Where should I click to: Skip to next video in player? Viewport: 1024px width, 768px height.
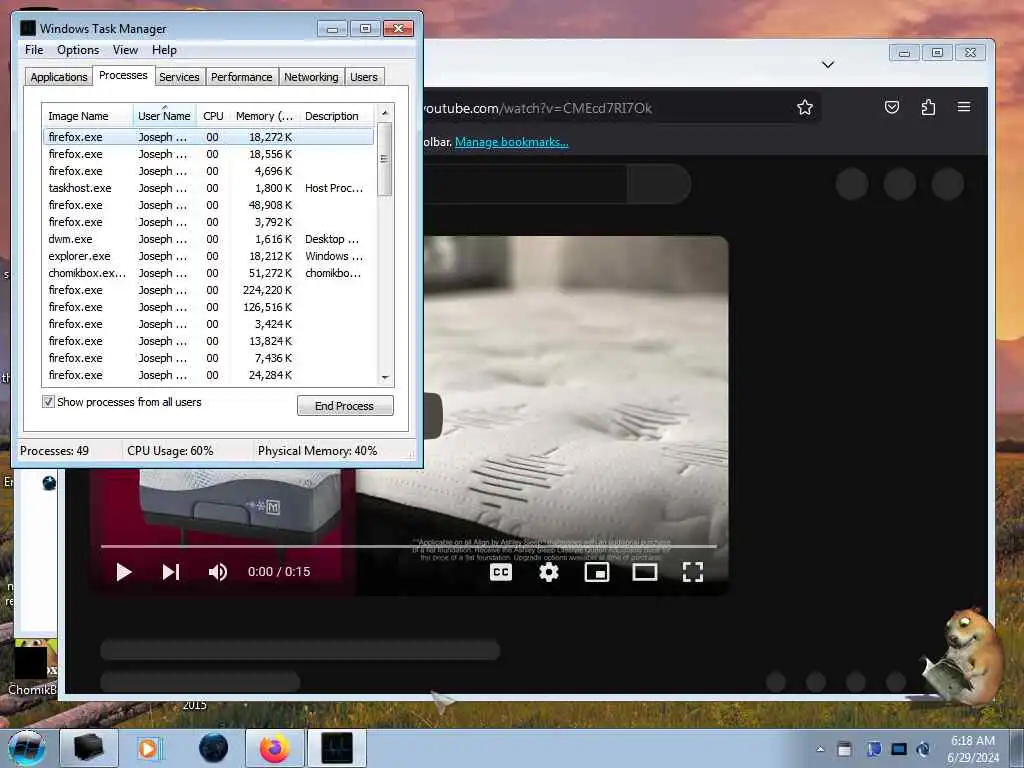click(171, 572)
